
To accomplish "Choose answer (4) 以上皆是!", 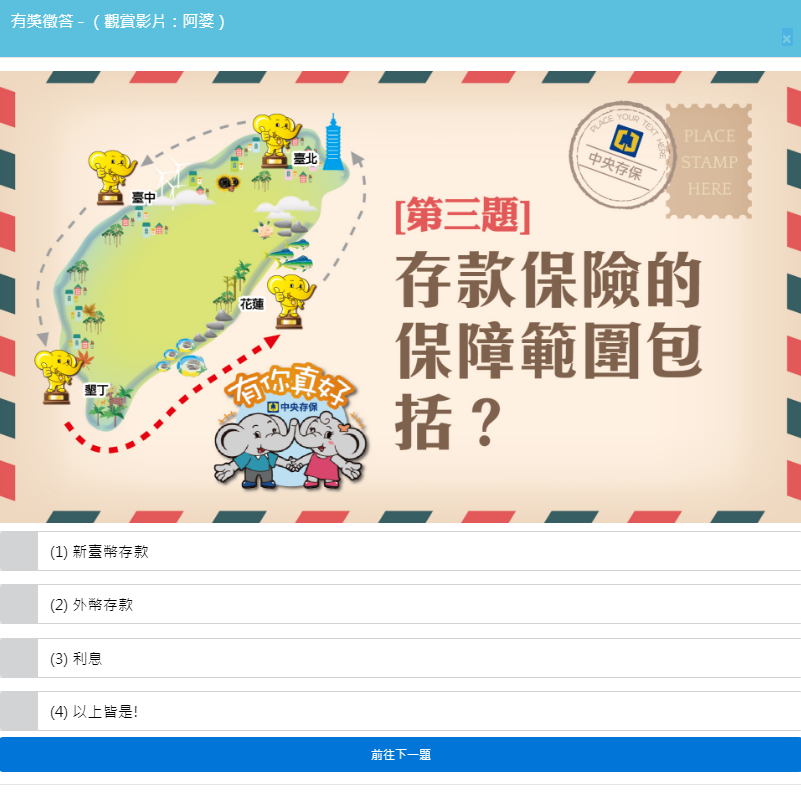I will click(x=400, y=711).
